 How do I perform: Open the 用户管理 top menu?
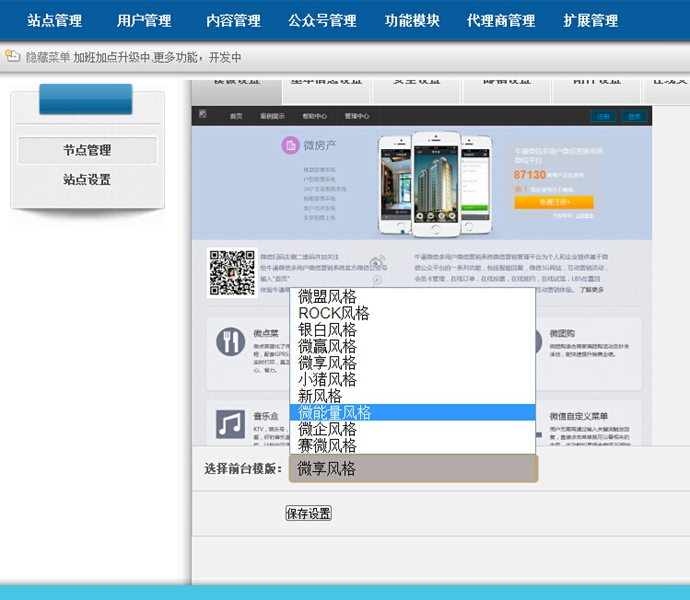[x=143, y=21]
